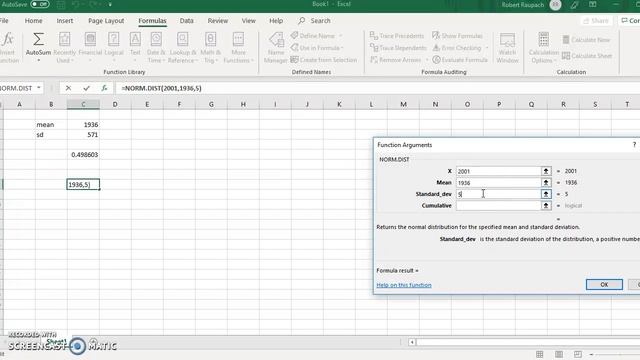Open the Review tab

(218, 20)
